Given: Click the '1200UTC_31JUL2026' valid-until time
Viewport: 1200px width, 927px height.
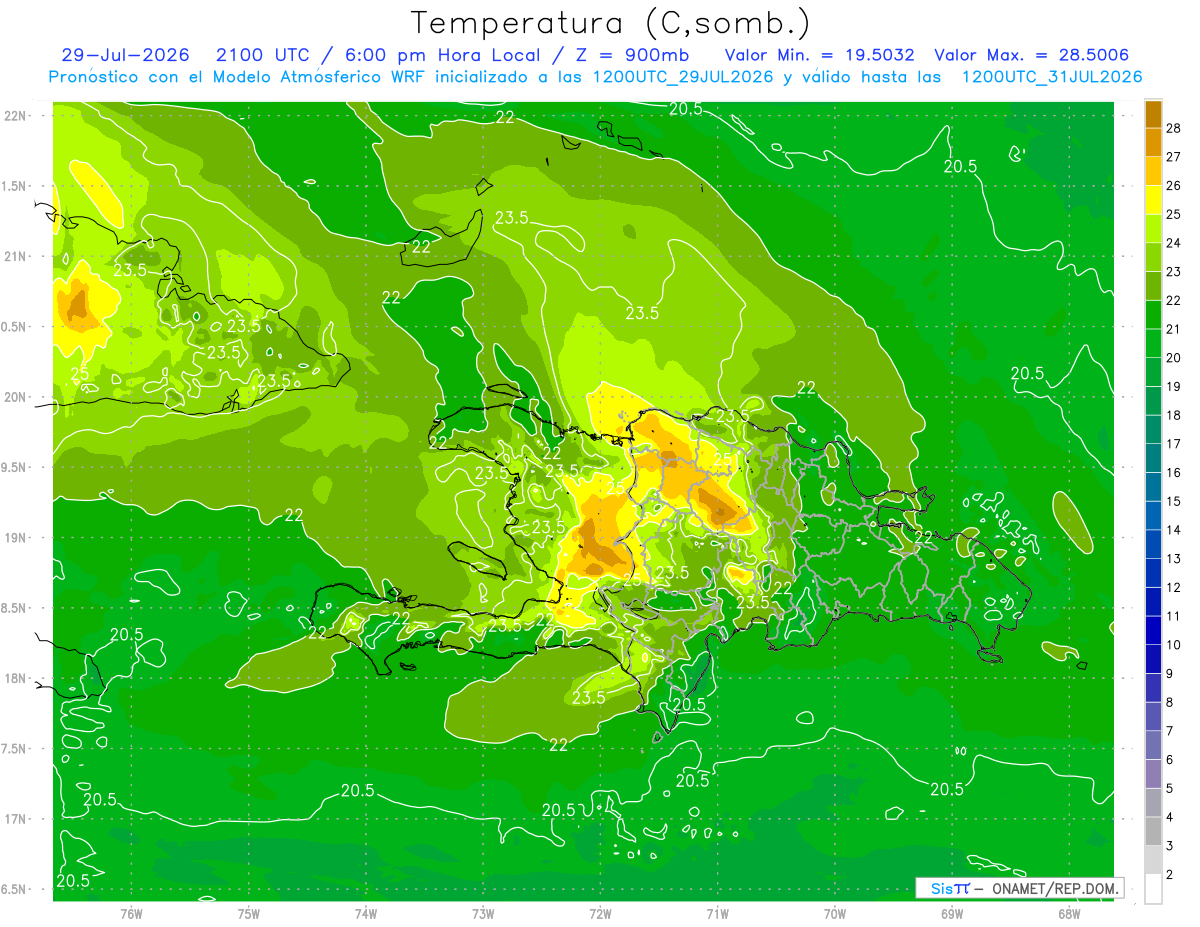Looking at the screenshot, I should [1052, 77].
